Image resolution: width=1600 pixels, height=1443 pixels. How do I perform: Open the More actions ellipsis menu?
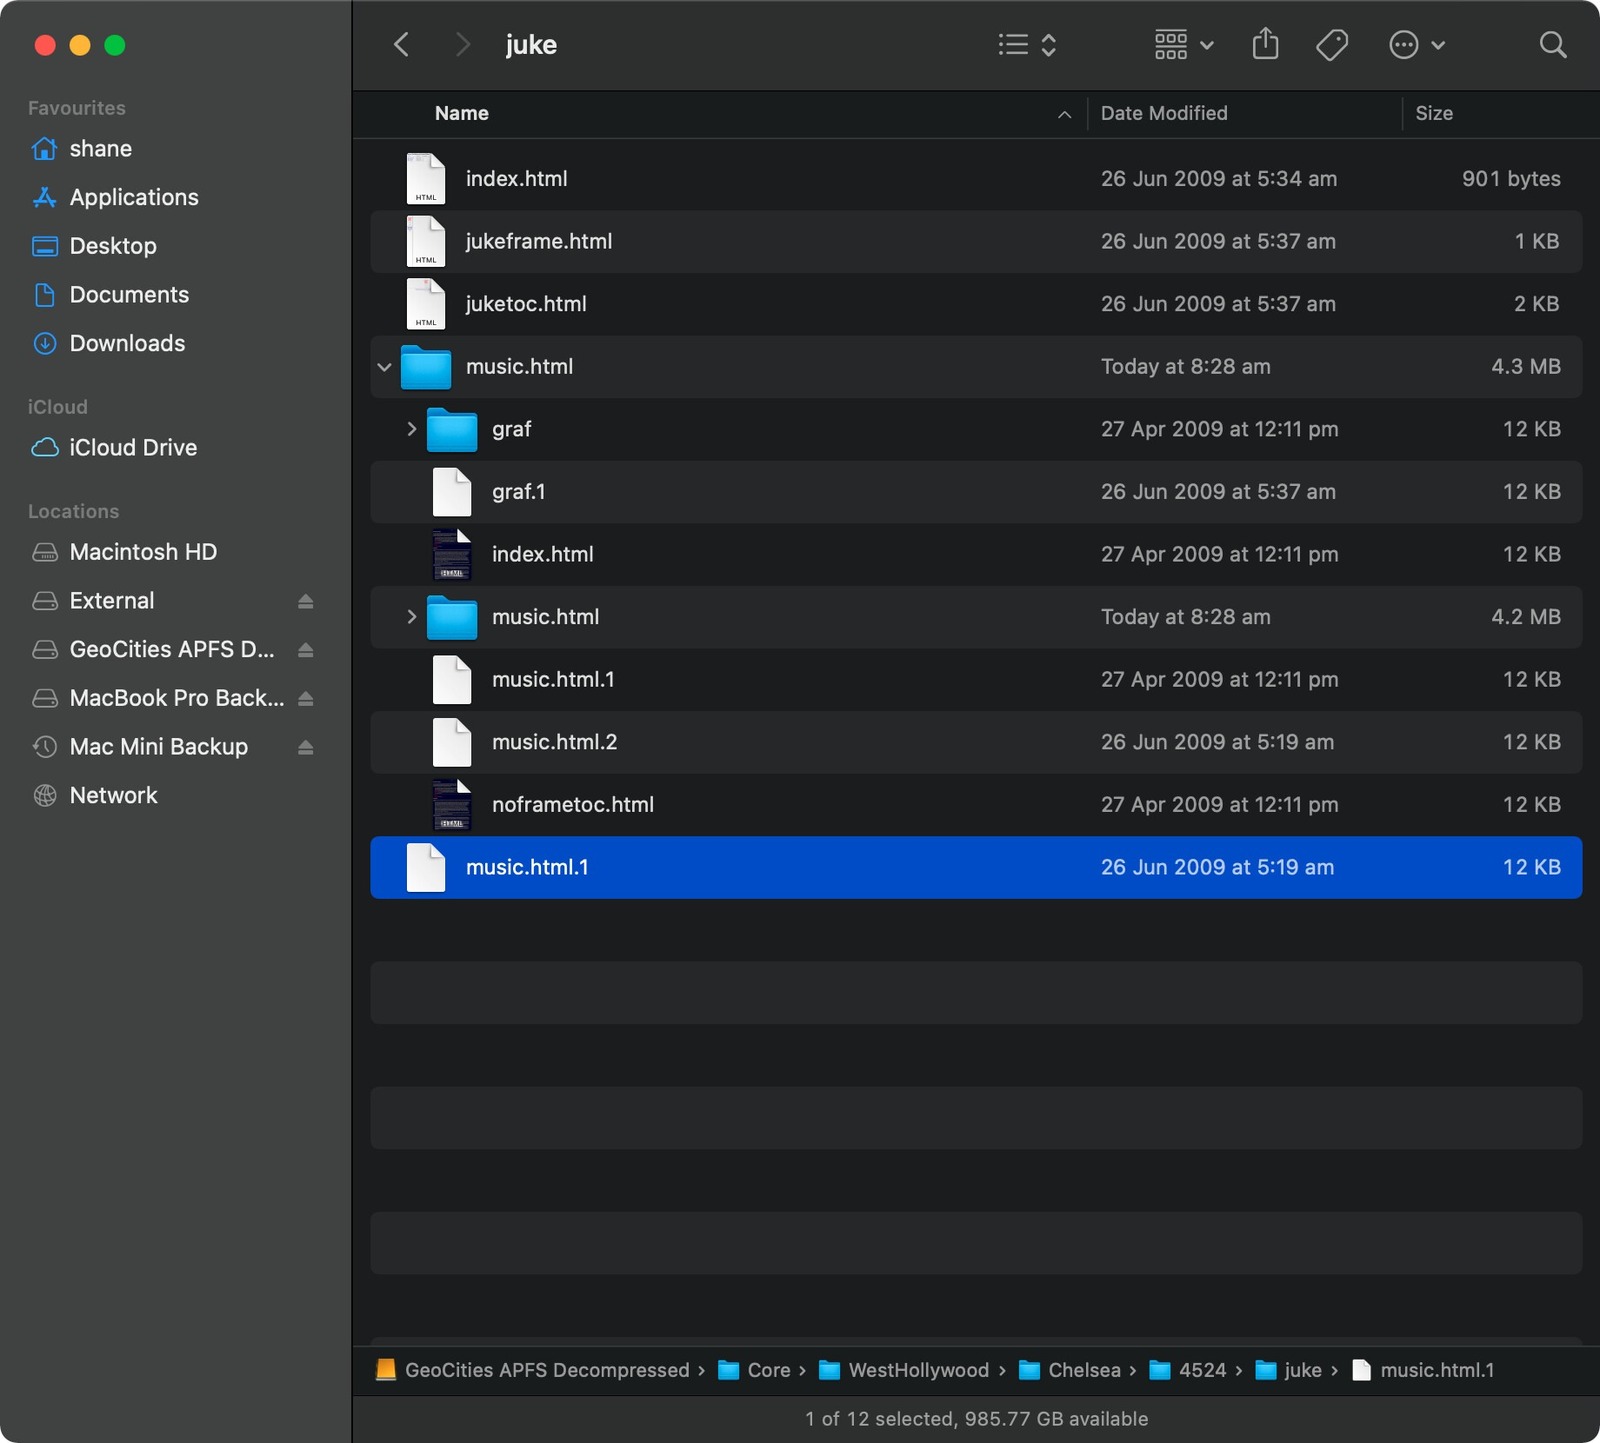click(x=1417, y=44)
